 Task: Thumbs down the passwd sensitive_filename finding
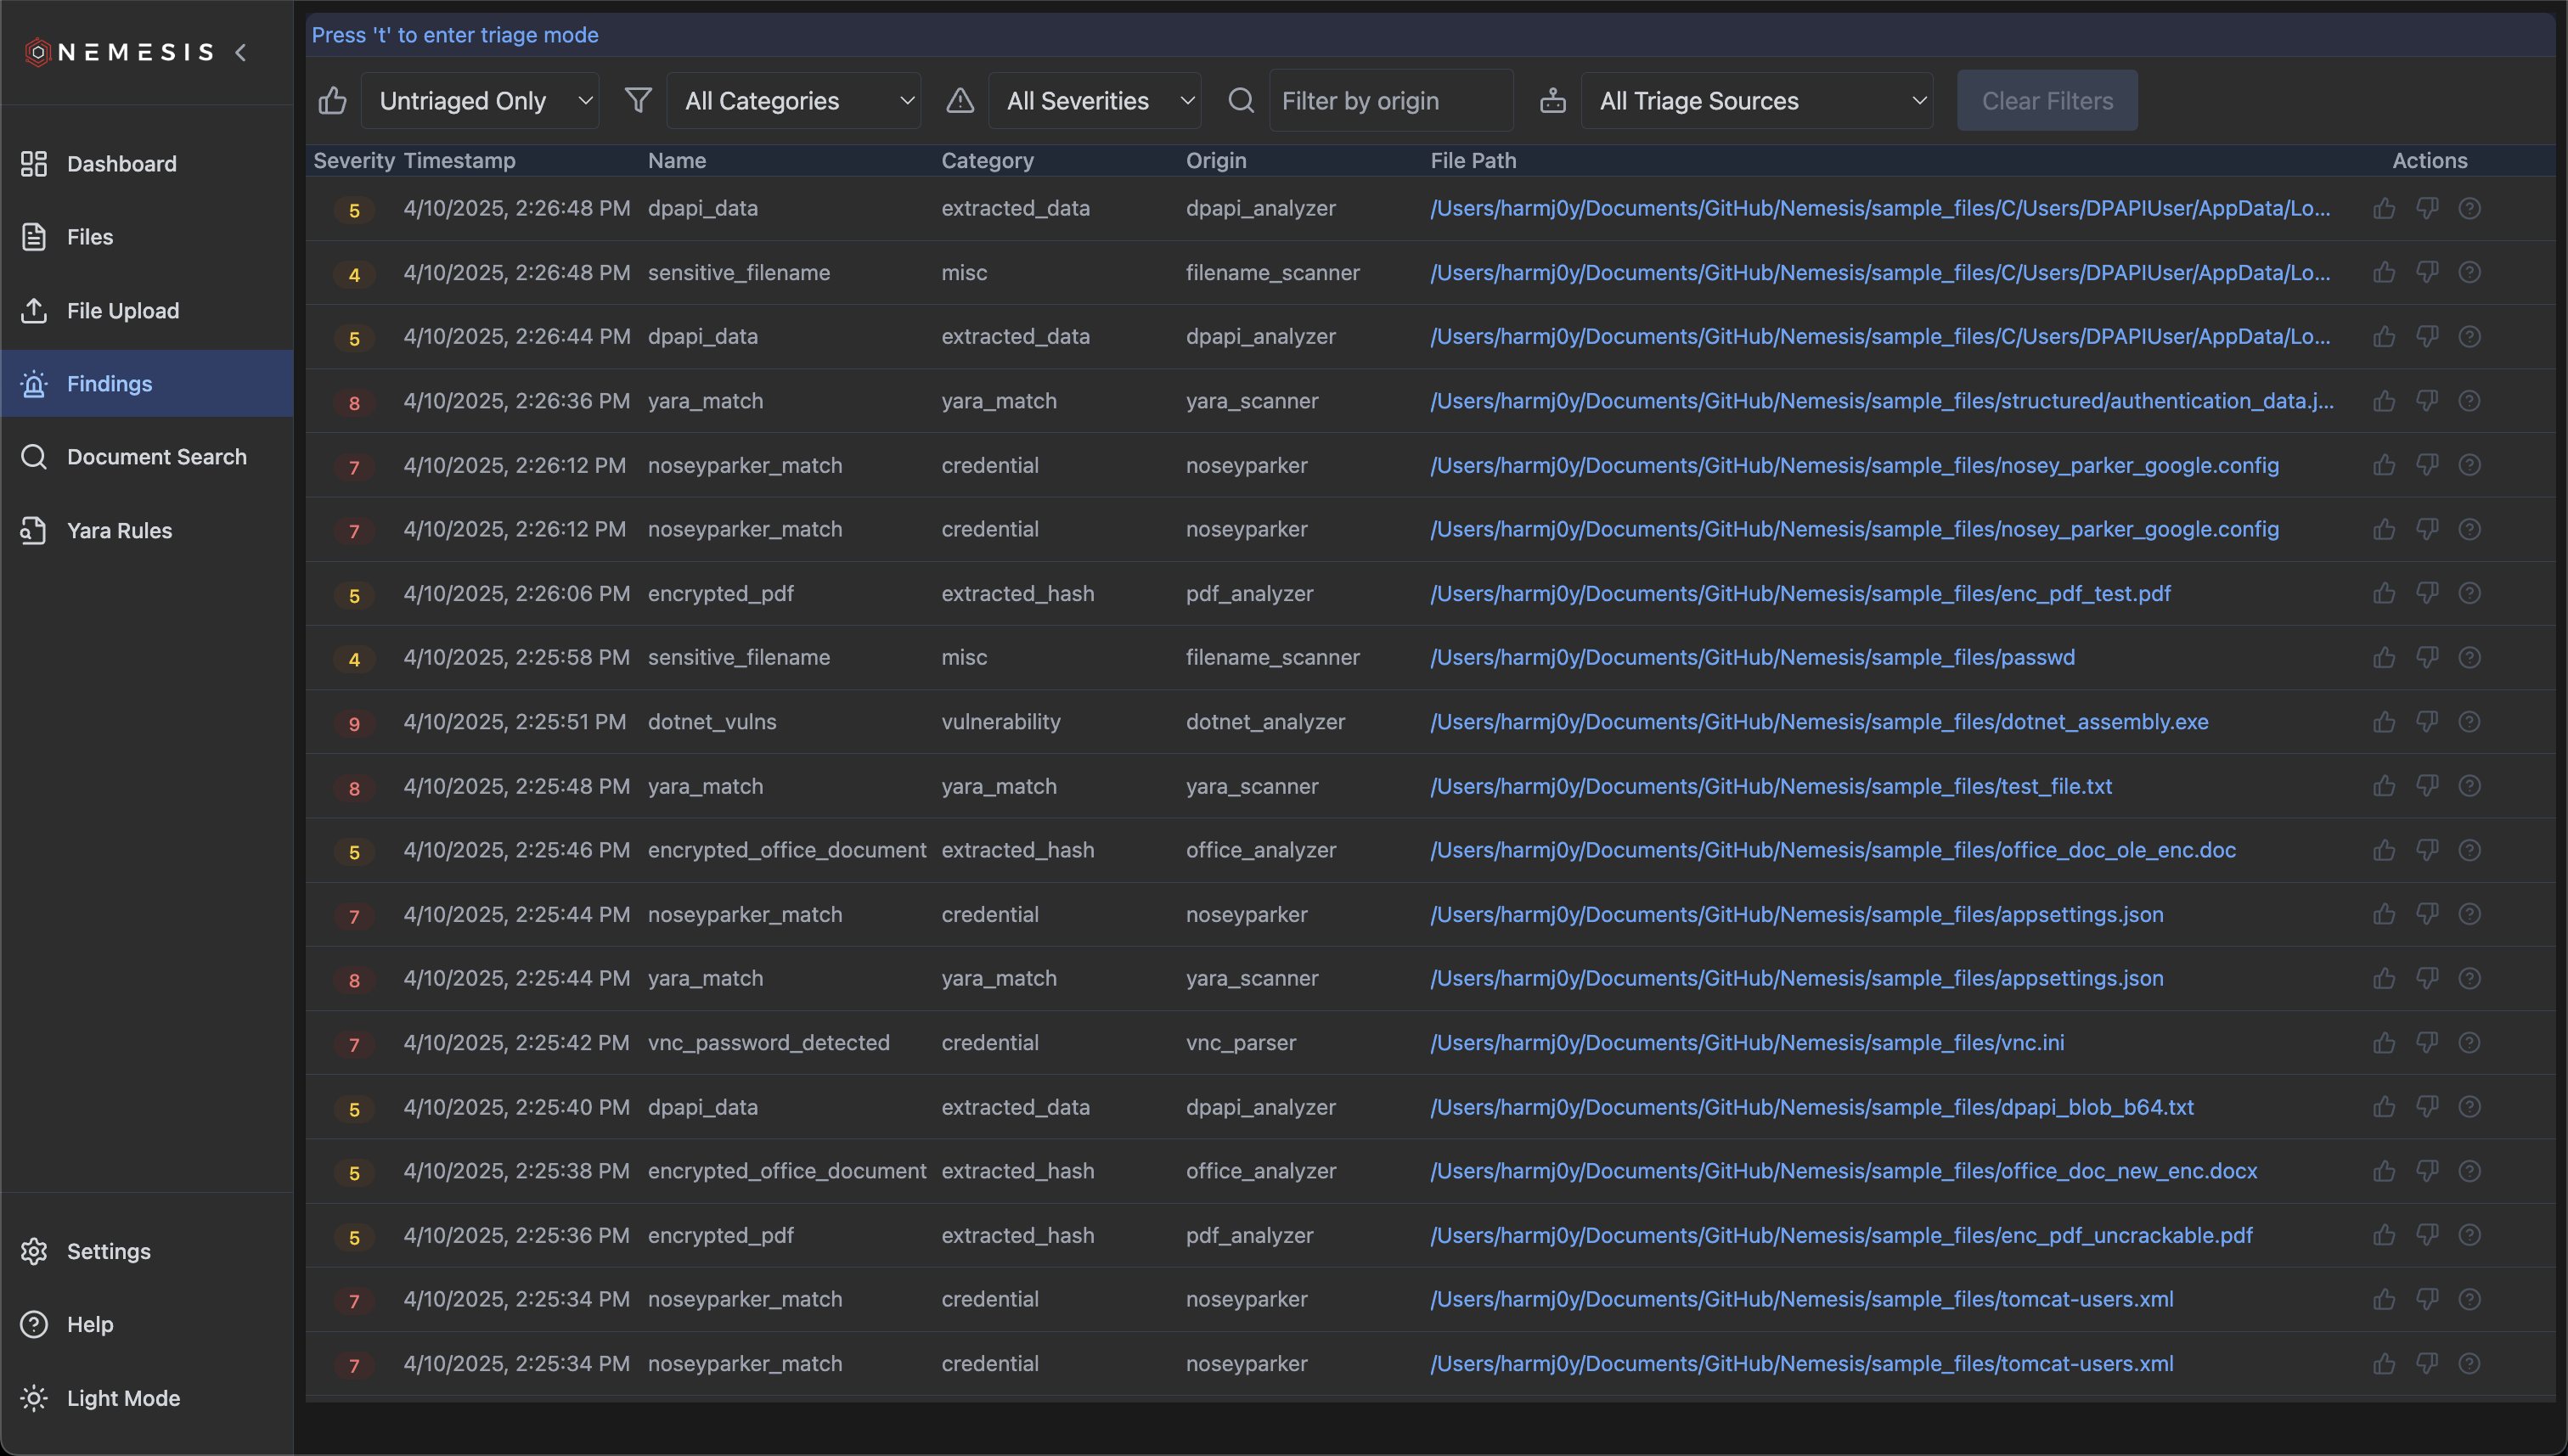coord(2427,657)
